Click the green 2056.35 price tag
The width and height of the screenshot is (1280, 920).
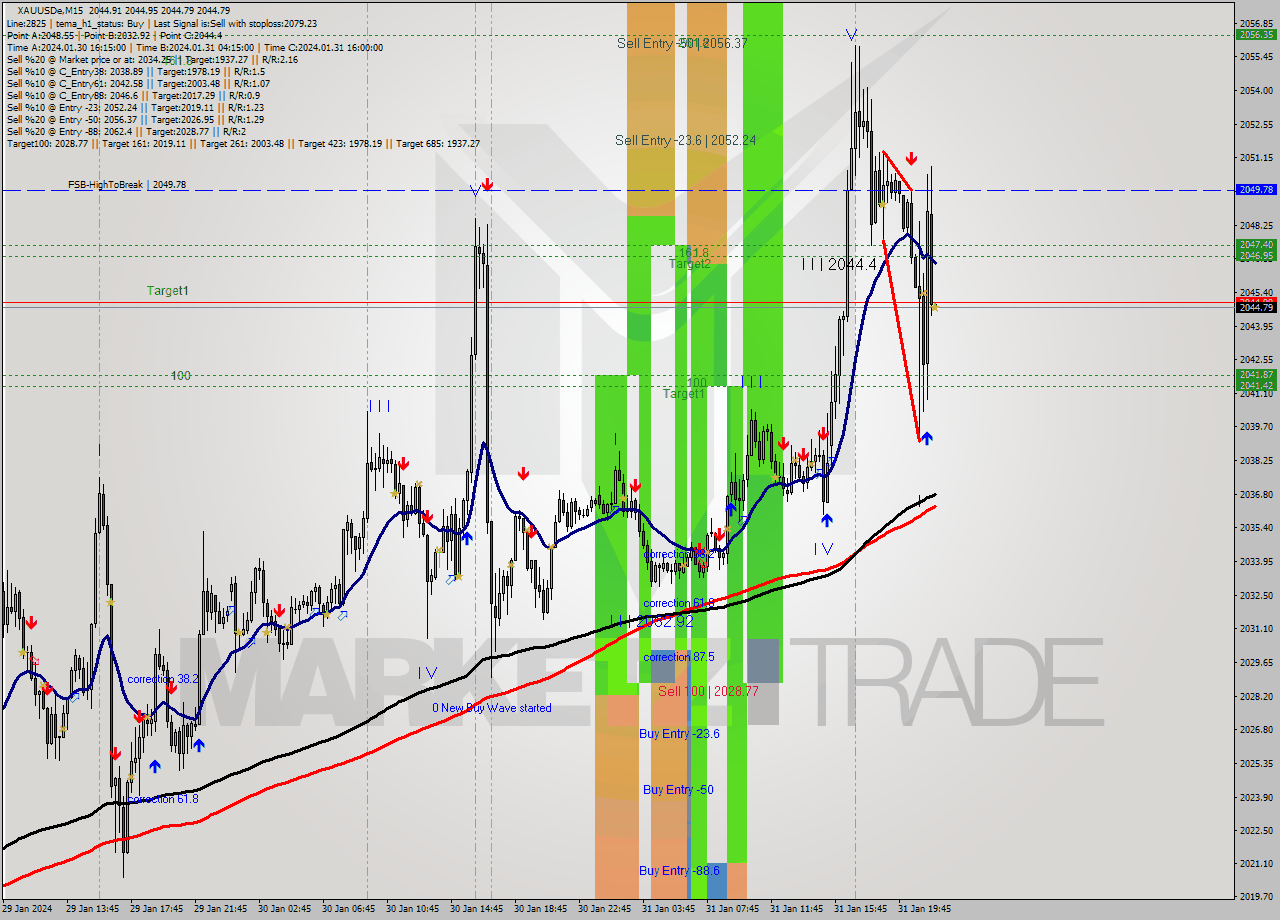pos(1256,34)
